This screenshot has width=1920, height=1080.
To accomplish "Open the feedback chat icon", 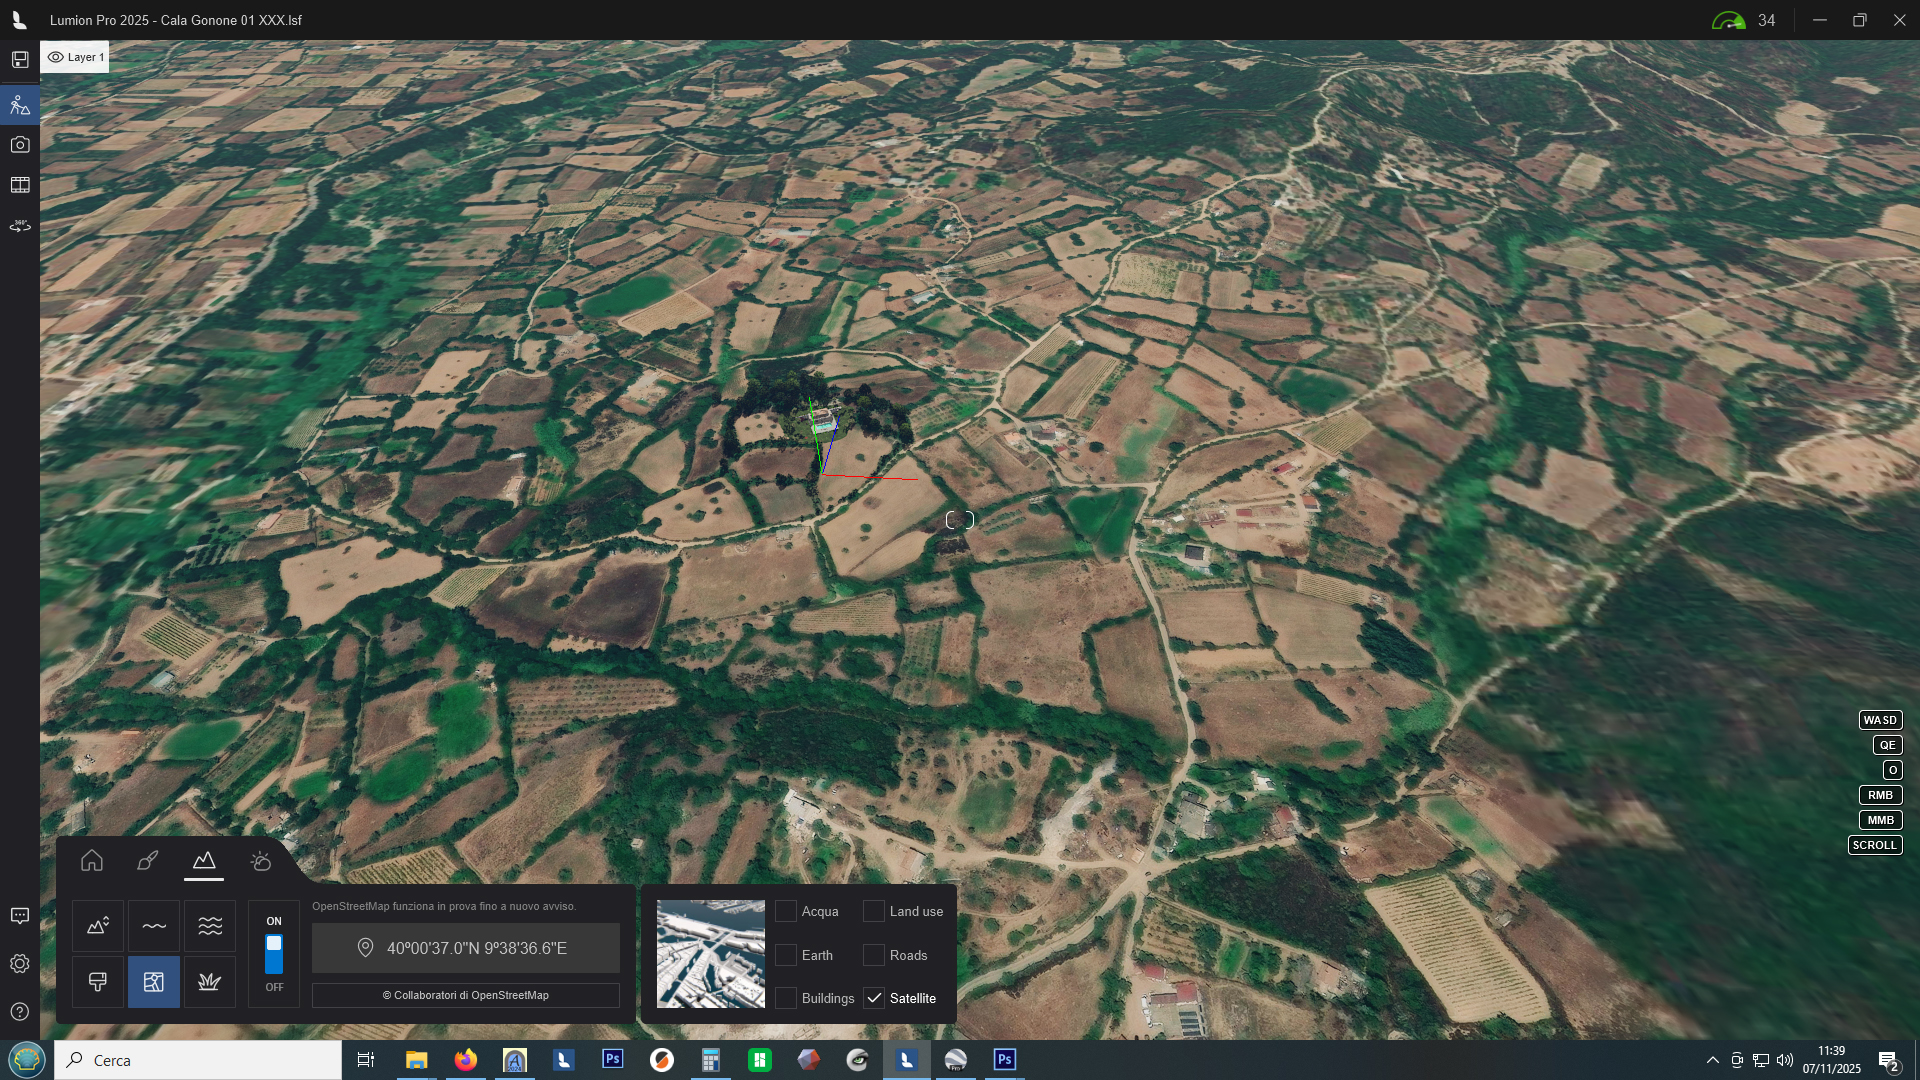I will click(x=20, y=916).
